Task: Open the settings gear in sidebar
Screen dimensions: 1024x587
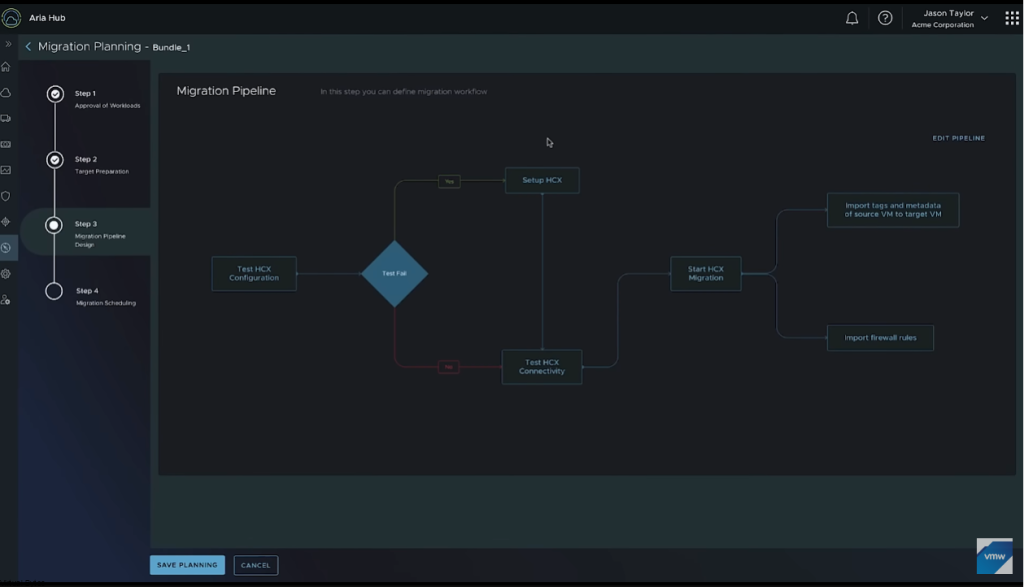Action: (6, 274)
